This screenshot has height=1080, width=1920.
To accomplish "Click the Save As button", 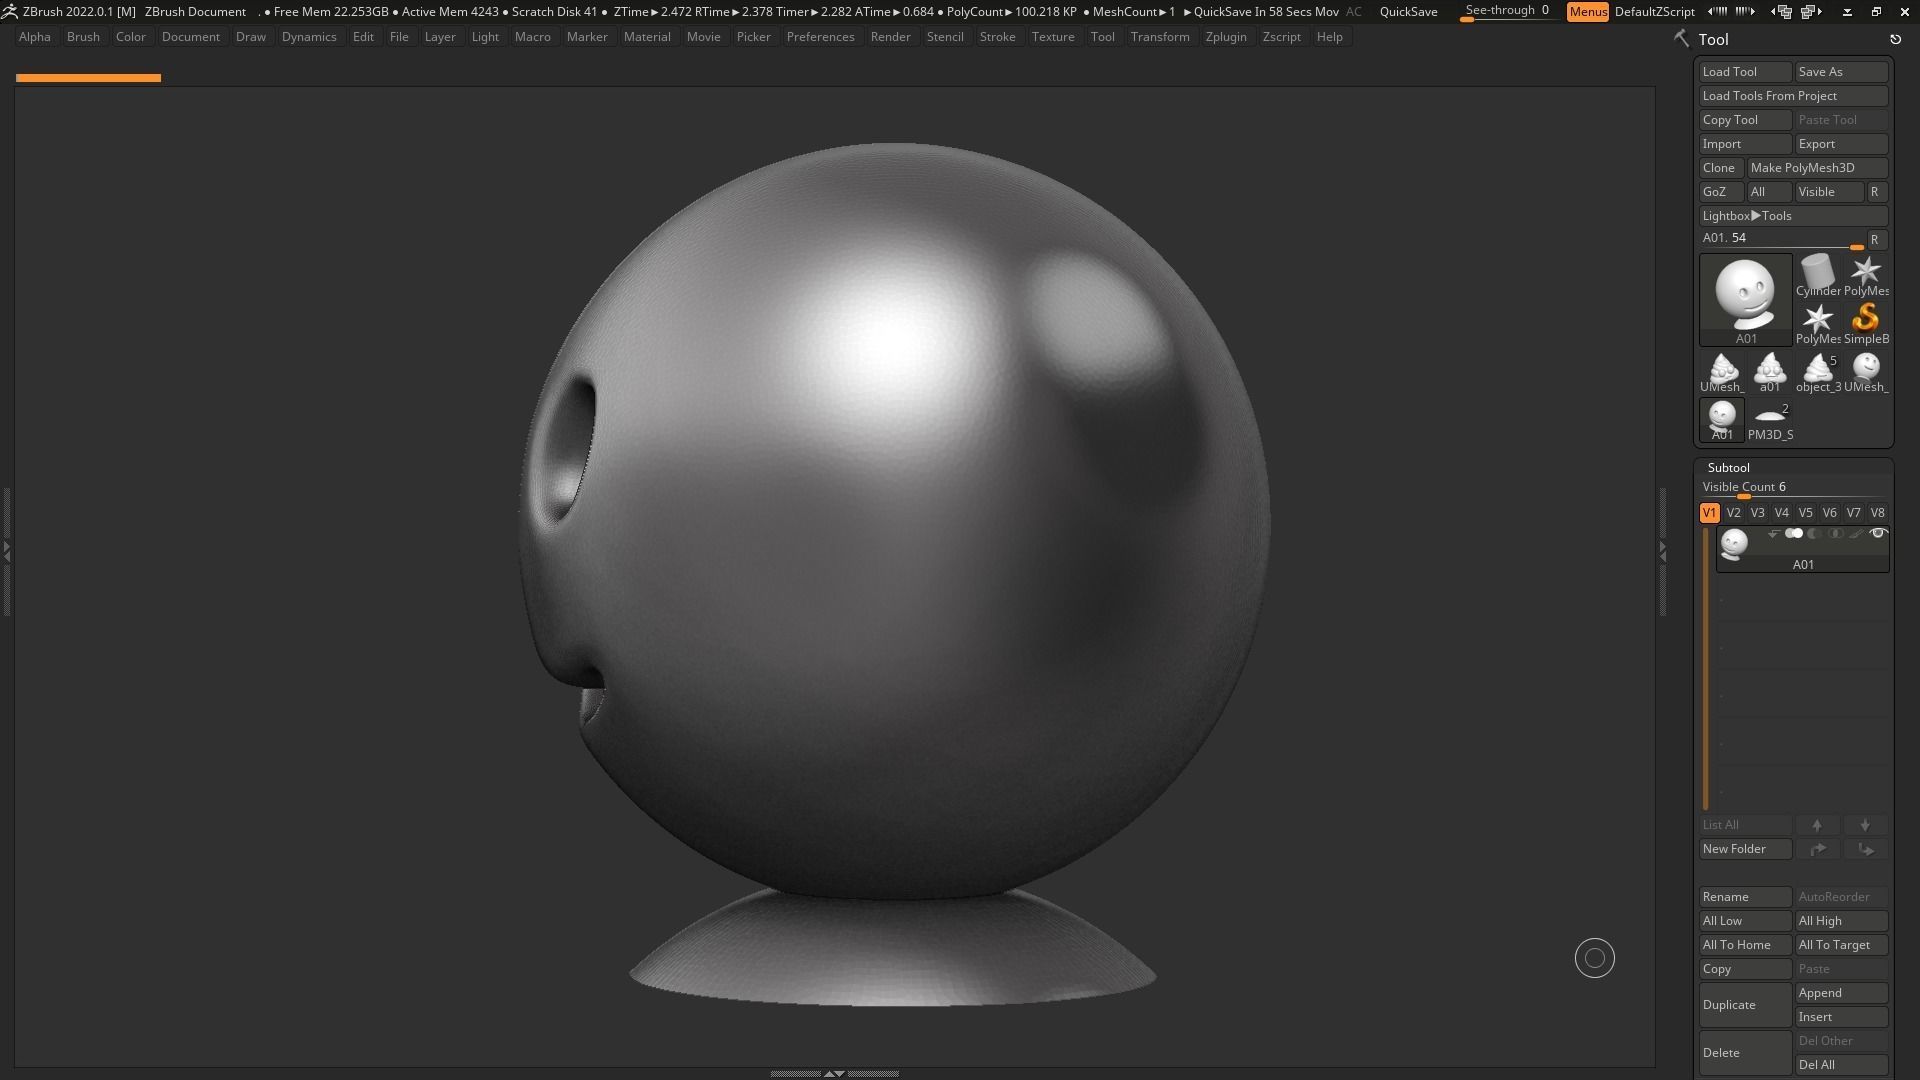I will [1841, 72].
